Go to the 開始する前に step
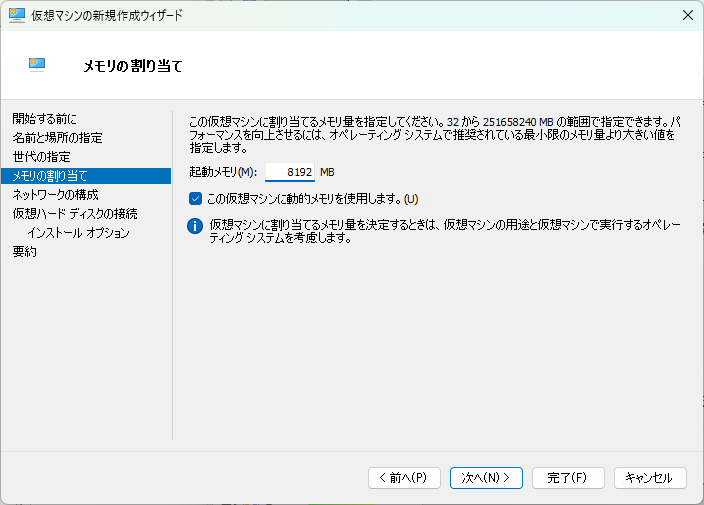The image size is (704, 505). click(44, 119)
